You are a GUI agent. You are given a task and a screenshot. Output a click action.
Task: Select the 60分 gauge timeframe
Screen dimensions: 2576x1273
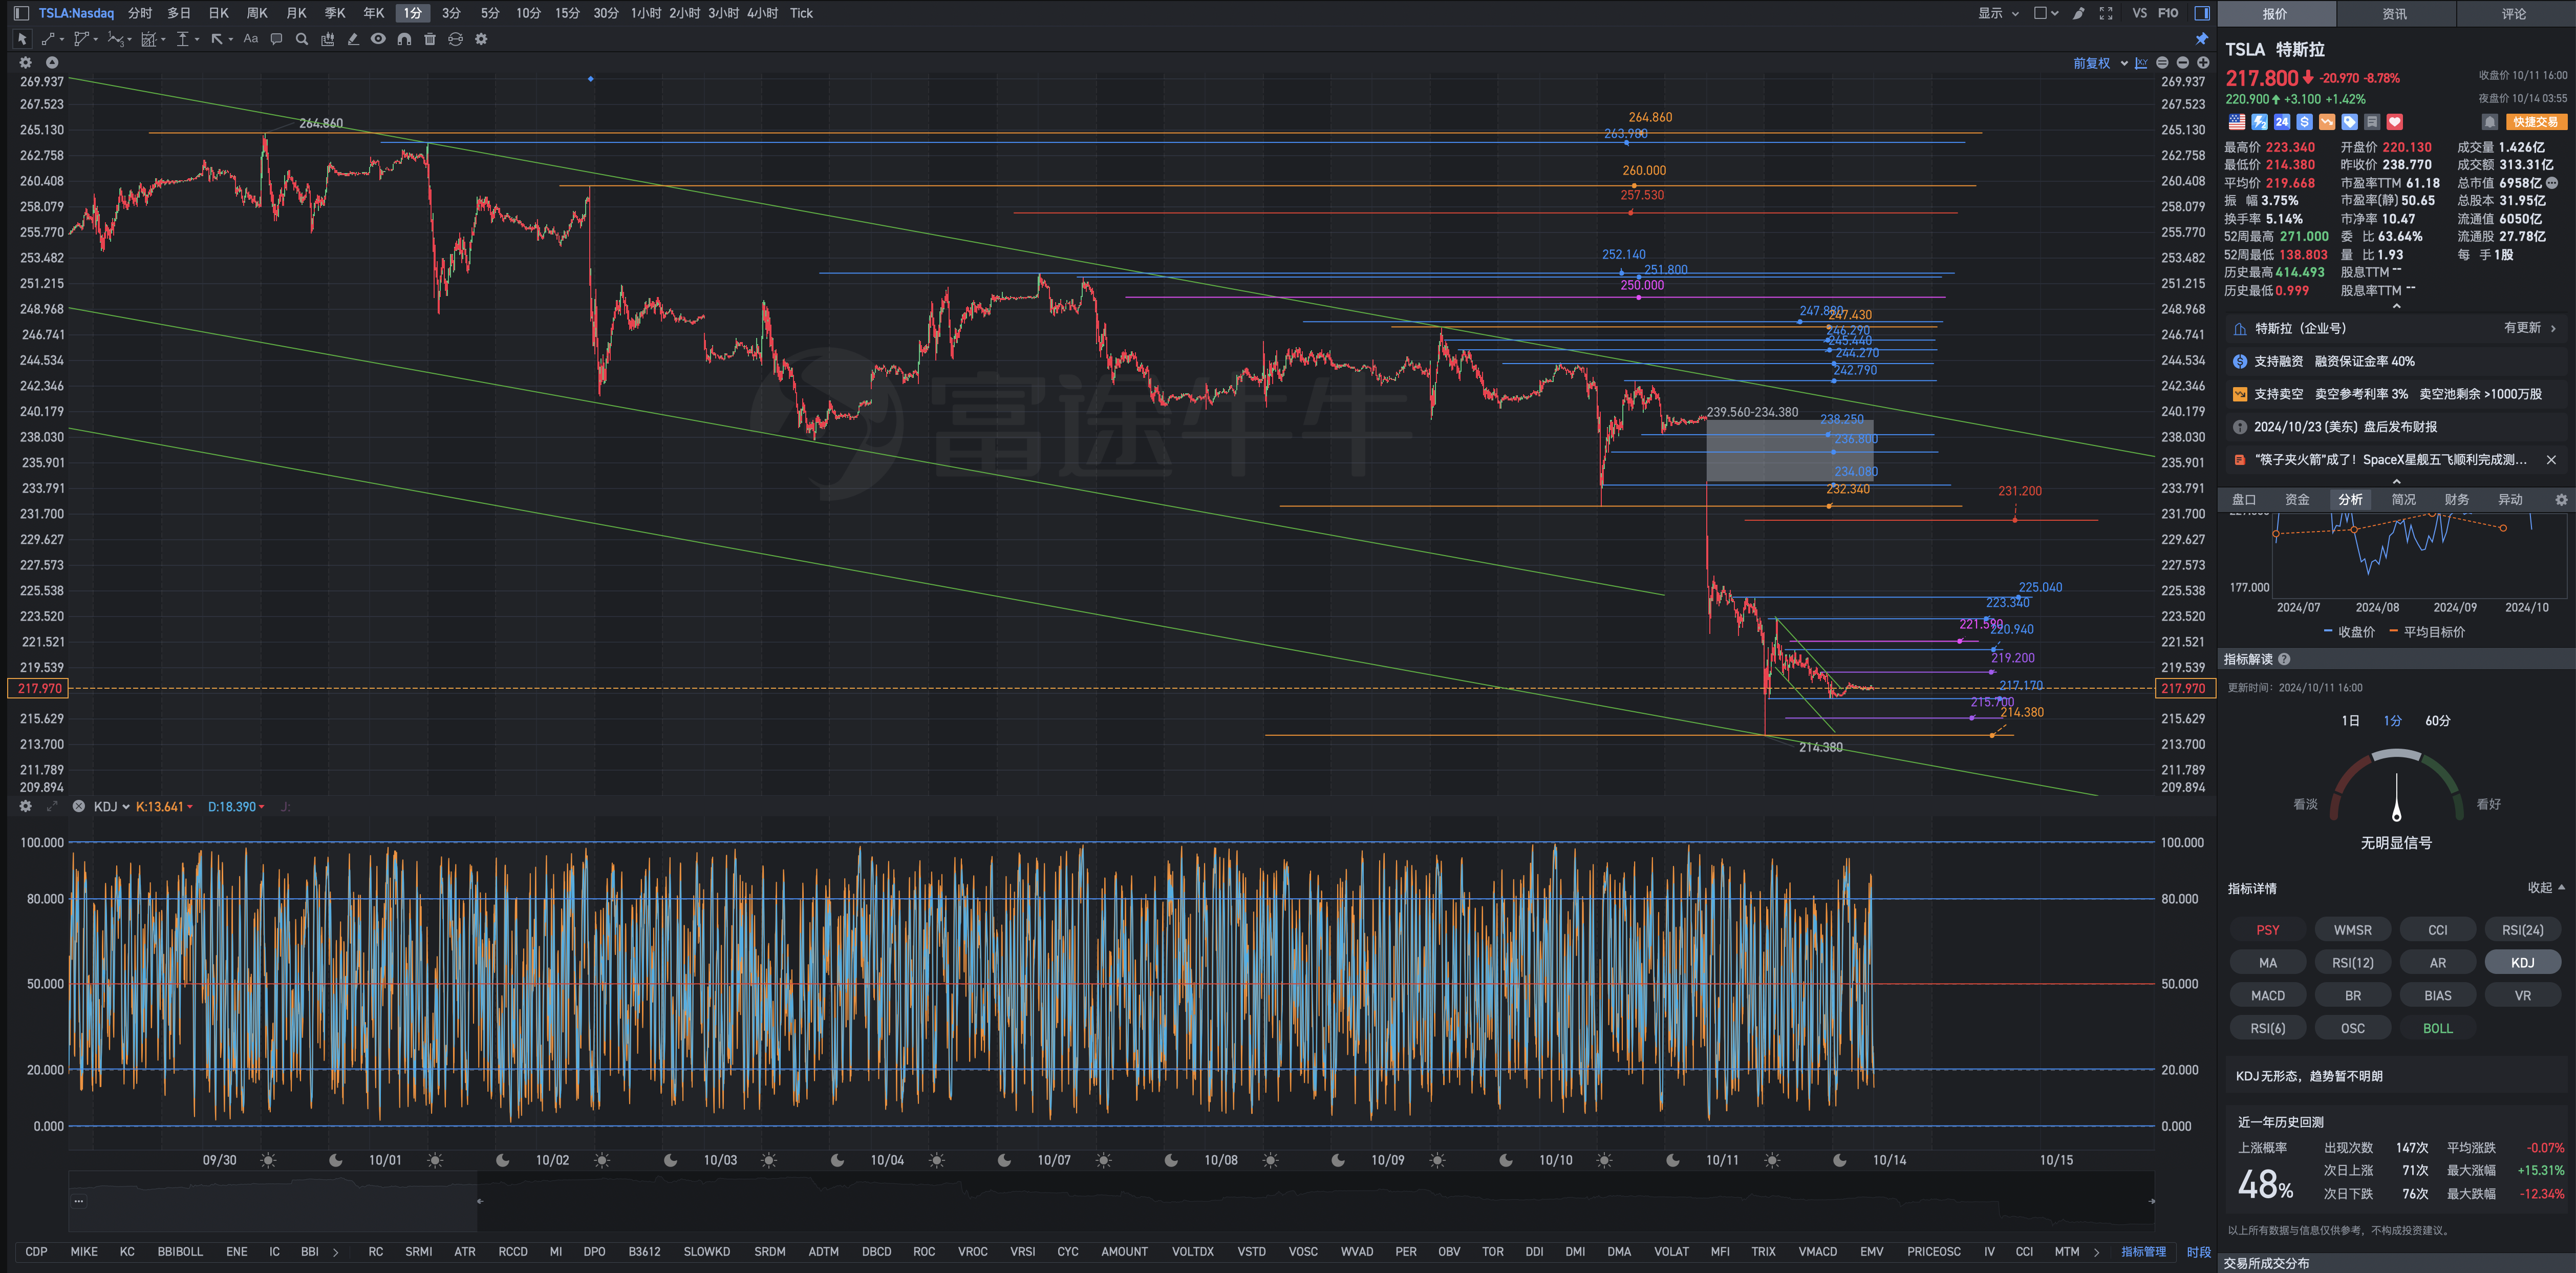click(2437, 721)
